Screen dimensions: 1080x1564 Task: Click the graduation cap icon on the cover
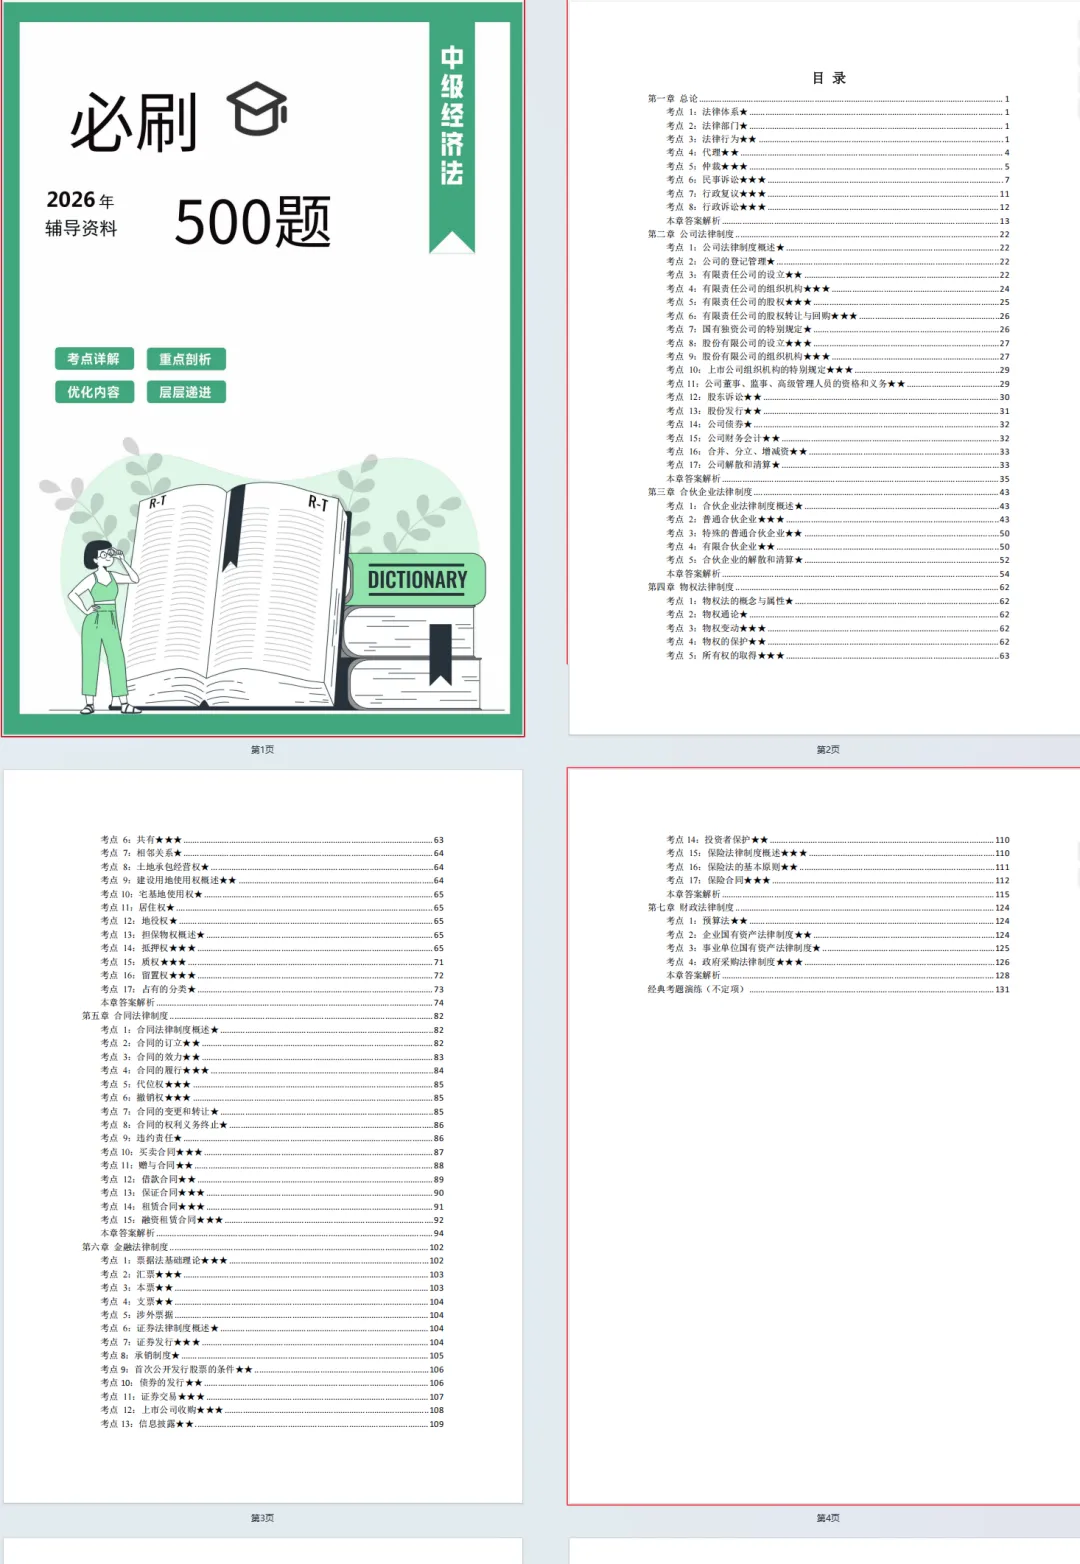[257, 109]
